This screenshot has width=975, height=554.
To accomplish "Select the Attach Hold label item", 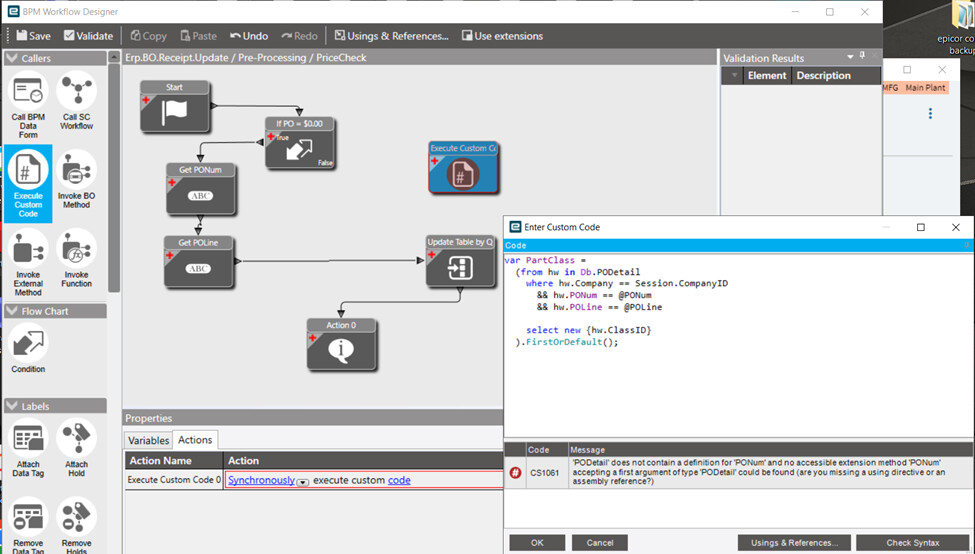I will (76, 448).
